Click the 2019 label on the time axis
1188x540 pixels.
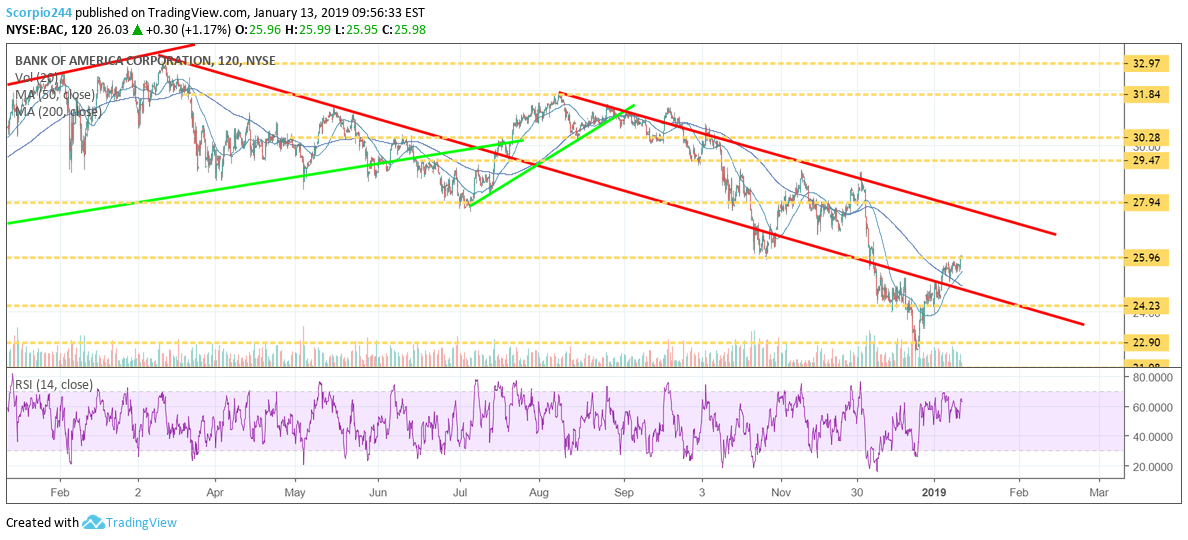point(935,492)
